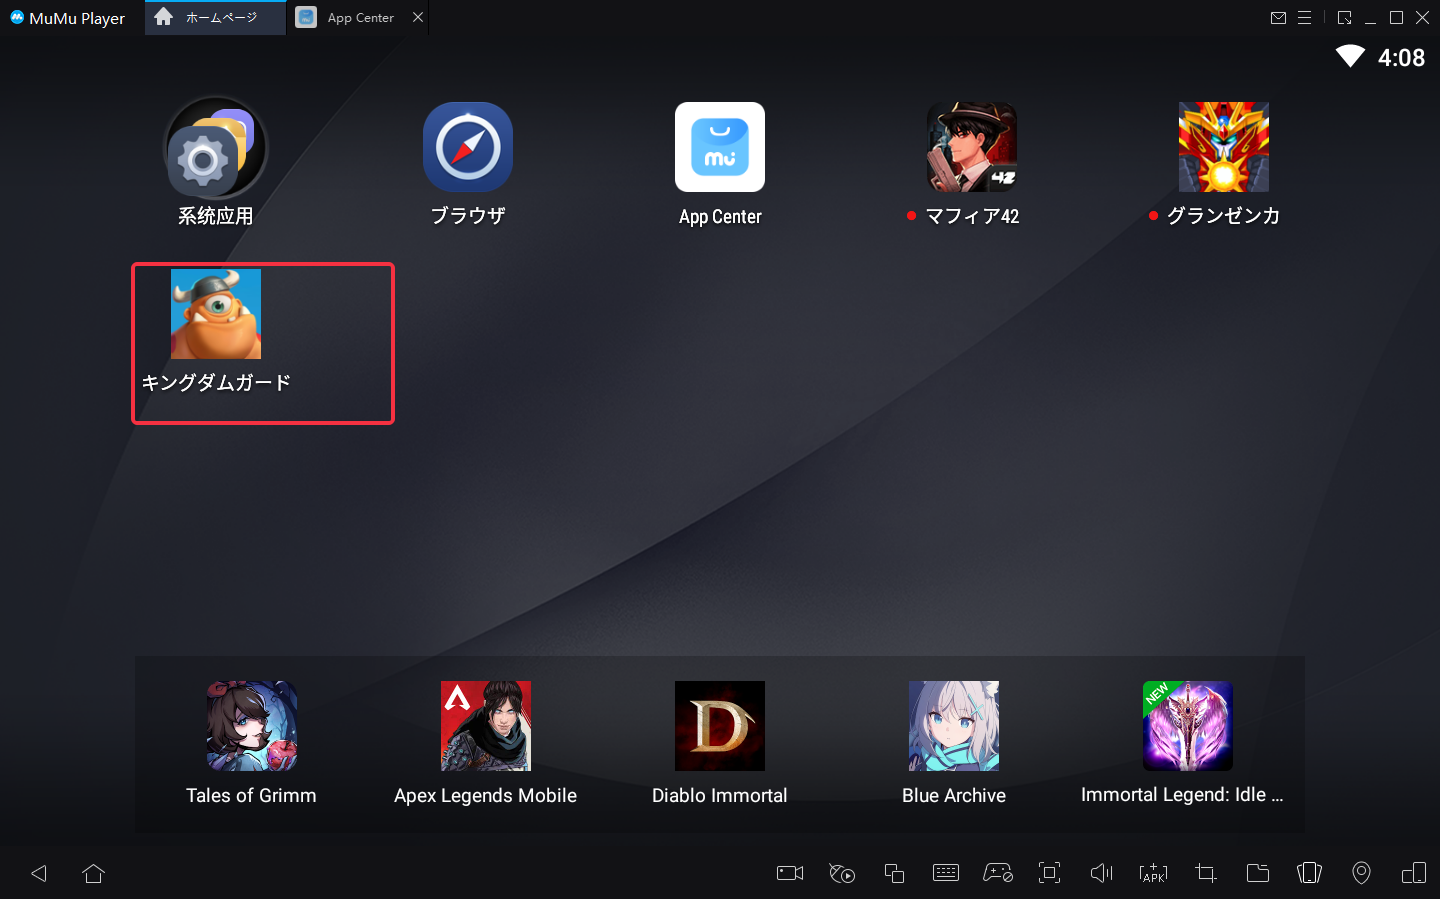Start the screen recorder
Viewport: 1440px width, 899px height.
(x=790, y=873)
